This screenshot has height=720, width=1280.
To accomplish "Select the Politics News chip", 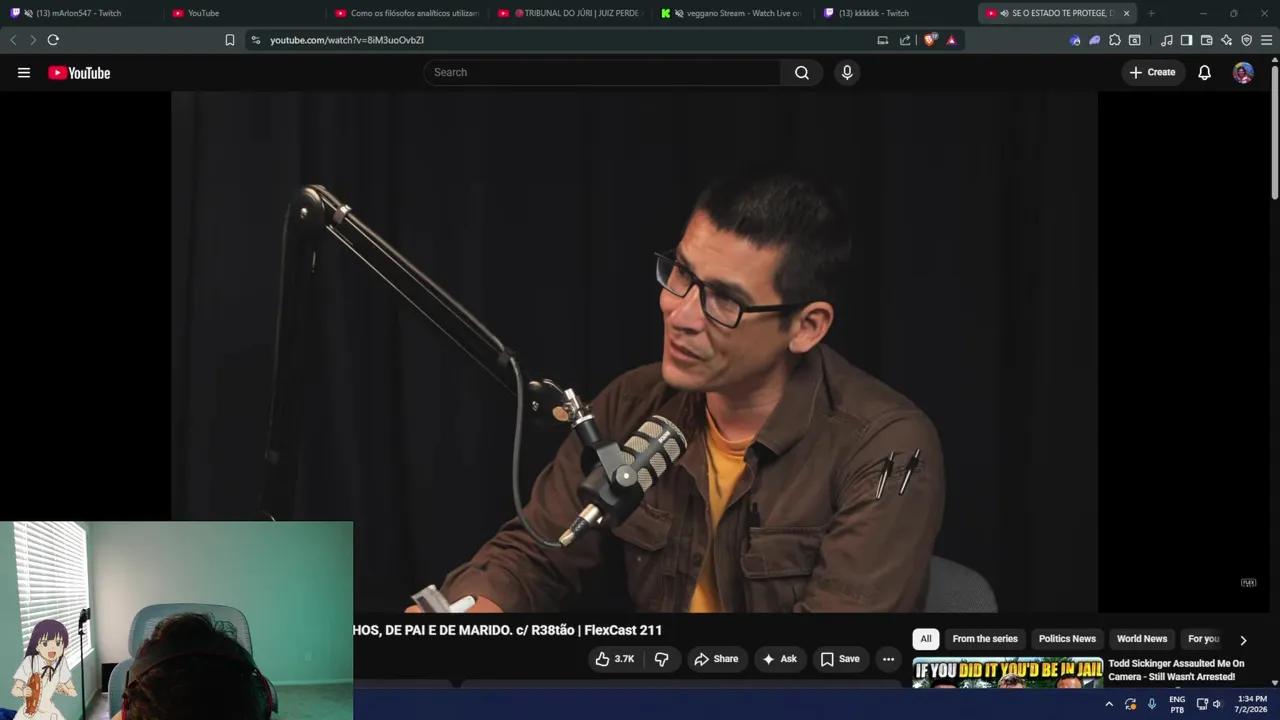I will (1067, 639).
